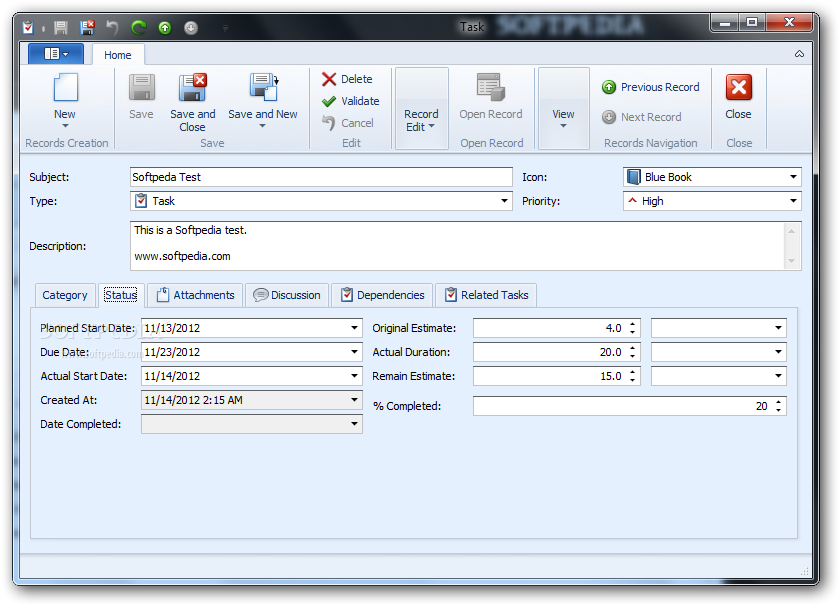The image size is (840, 606).
Task: Click inside the Description text area
Action: pos(458,245)
